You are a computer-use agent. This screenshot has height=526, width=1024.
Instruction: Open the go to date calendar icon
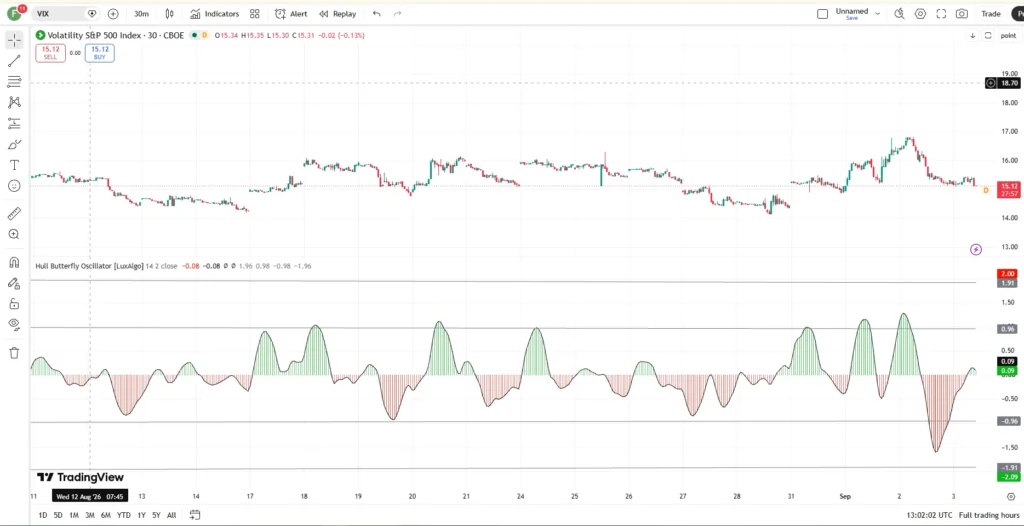[195, 515]
